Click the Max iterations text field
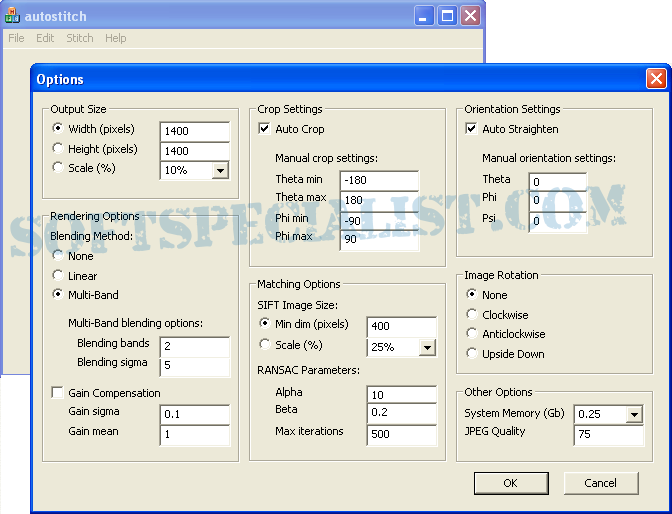Image resolution: width=672 pixels, height=514 pixels. coord(401,435)
